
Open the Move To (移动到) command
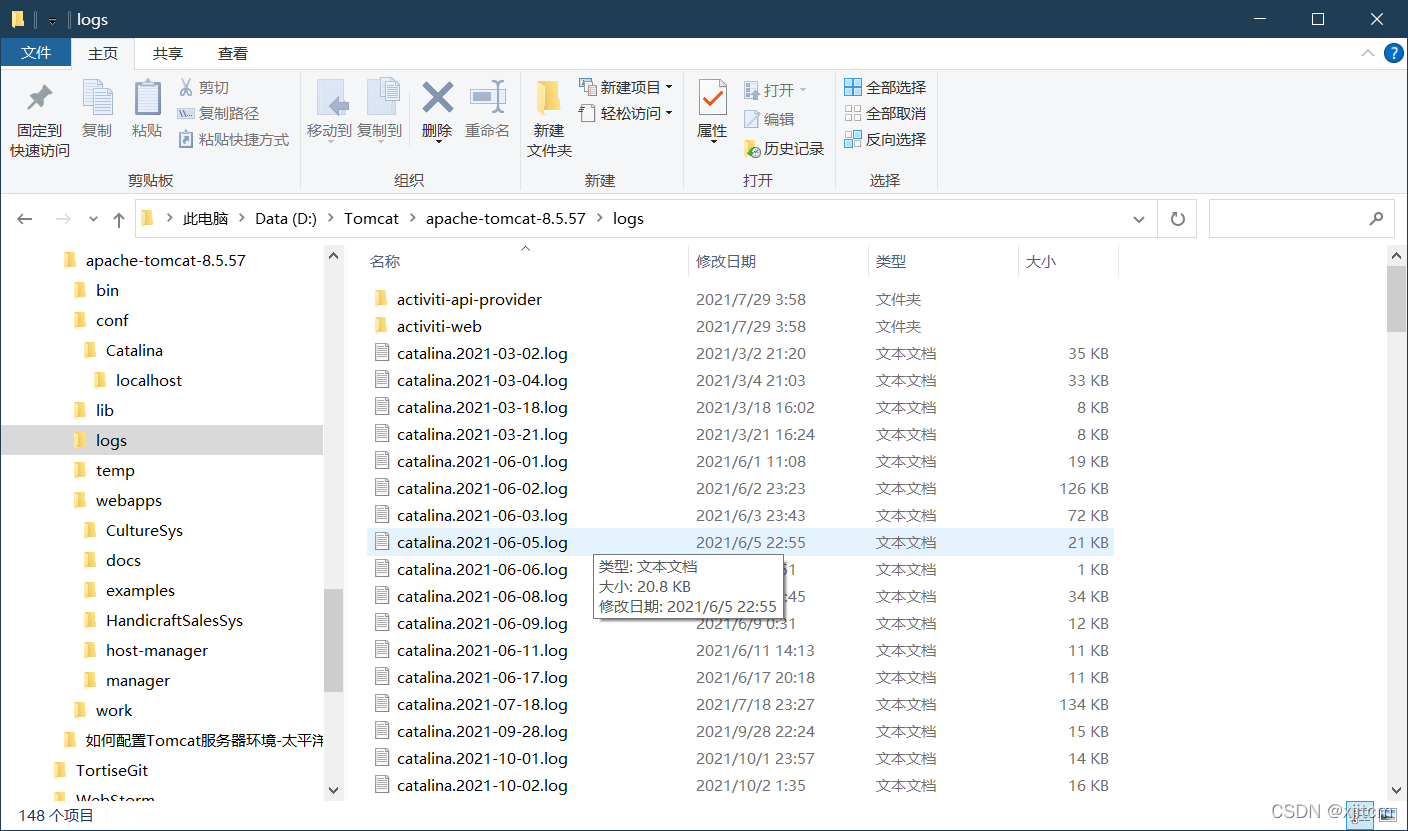click(329, 109)
